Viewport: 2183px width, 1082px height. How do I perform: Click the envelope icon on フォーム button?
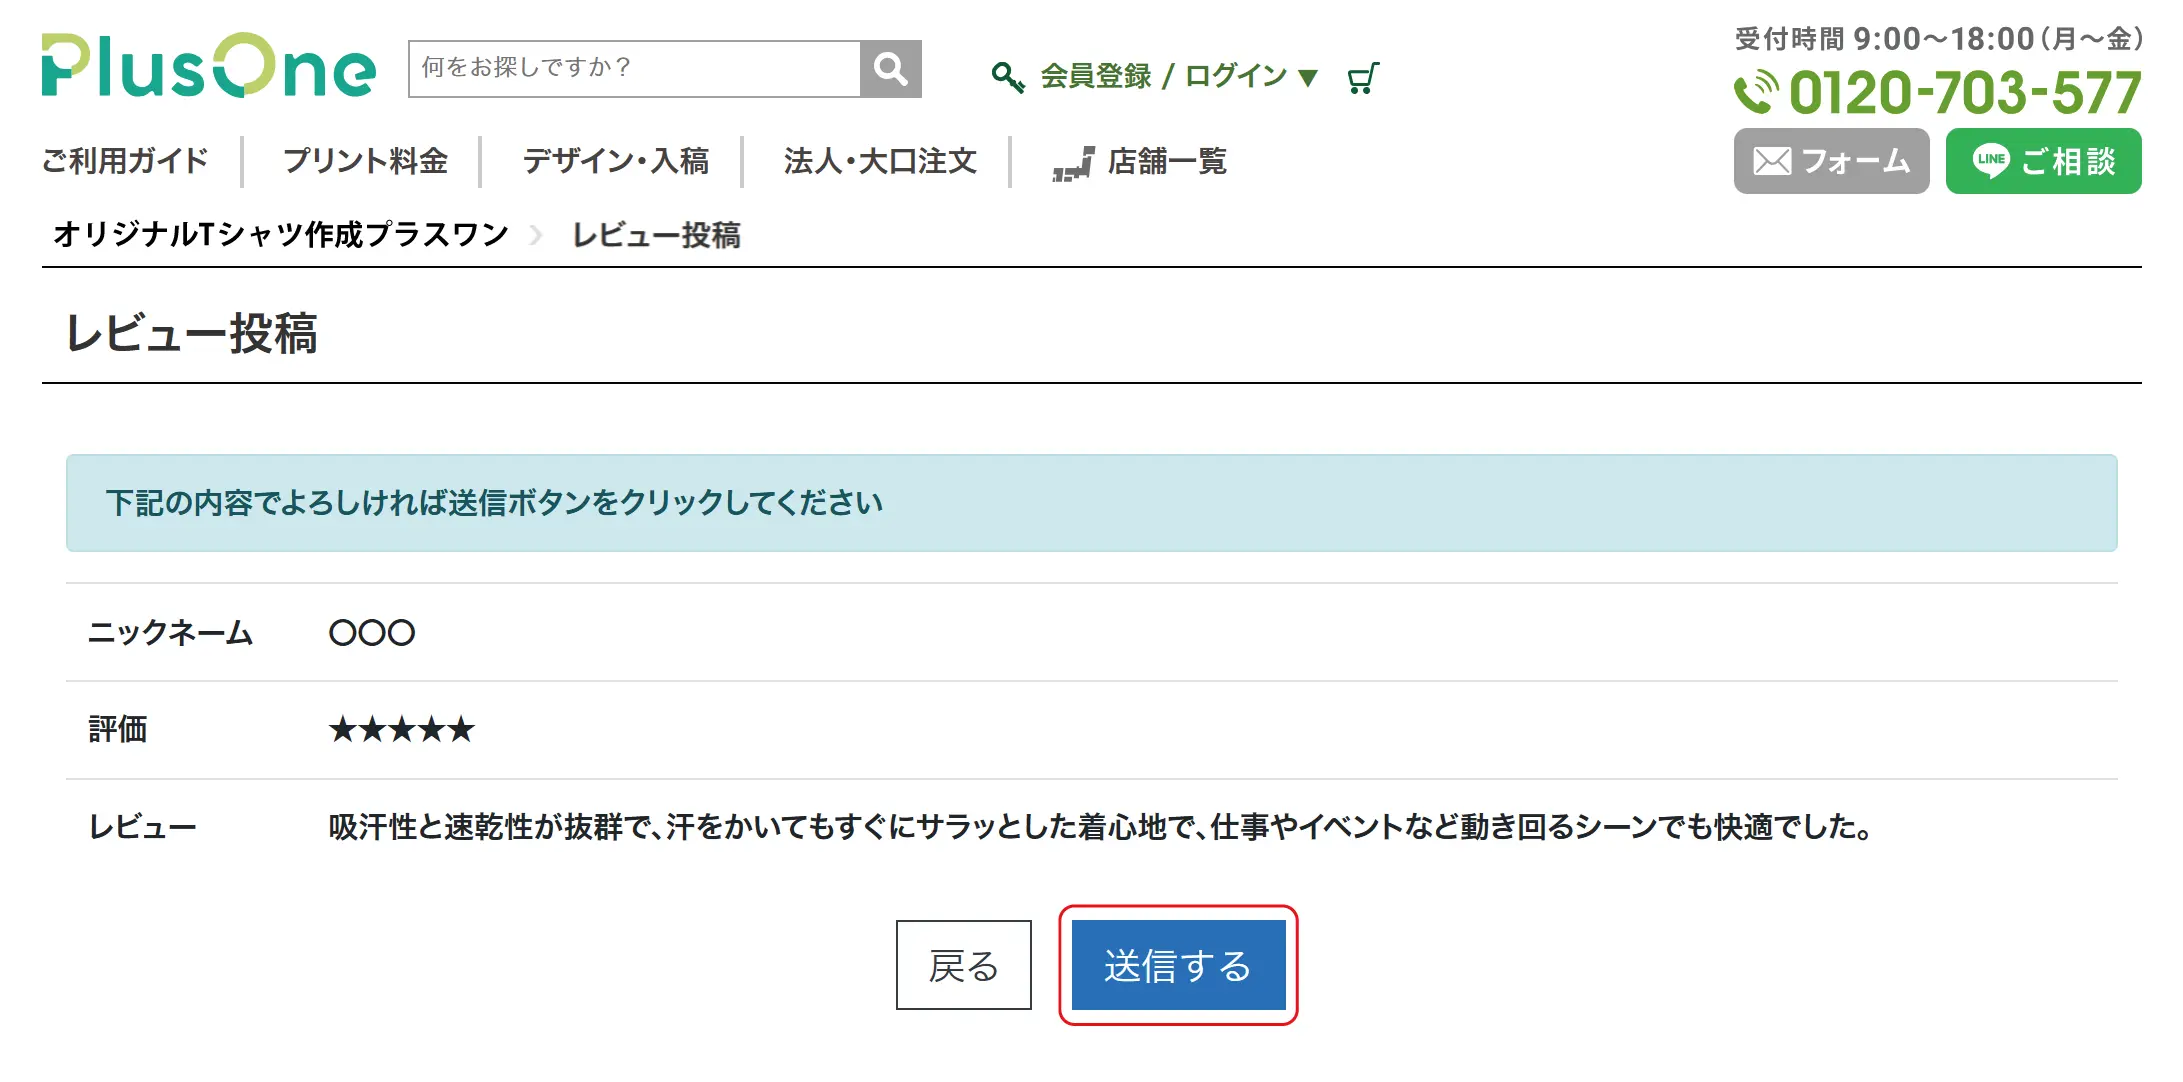pos(1773,161)
